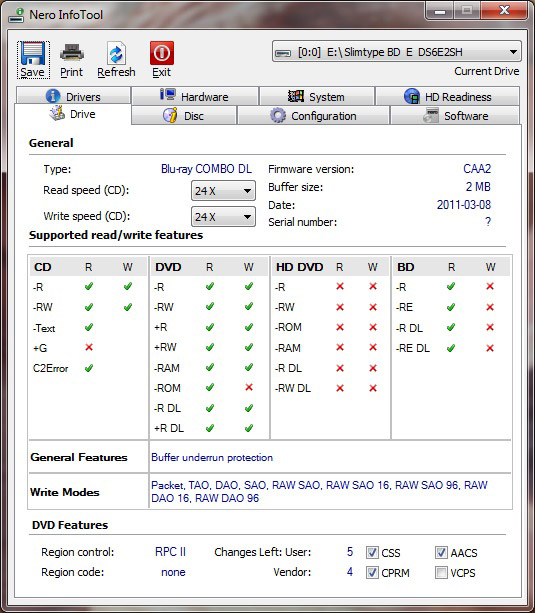Click the green check for C2Error read

pyautogui.click(x=89, y=368)
